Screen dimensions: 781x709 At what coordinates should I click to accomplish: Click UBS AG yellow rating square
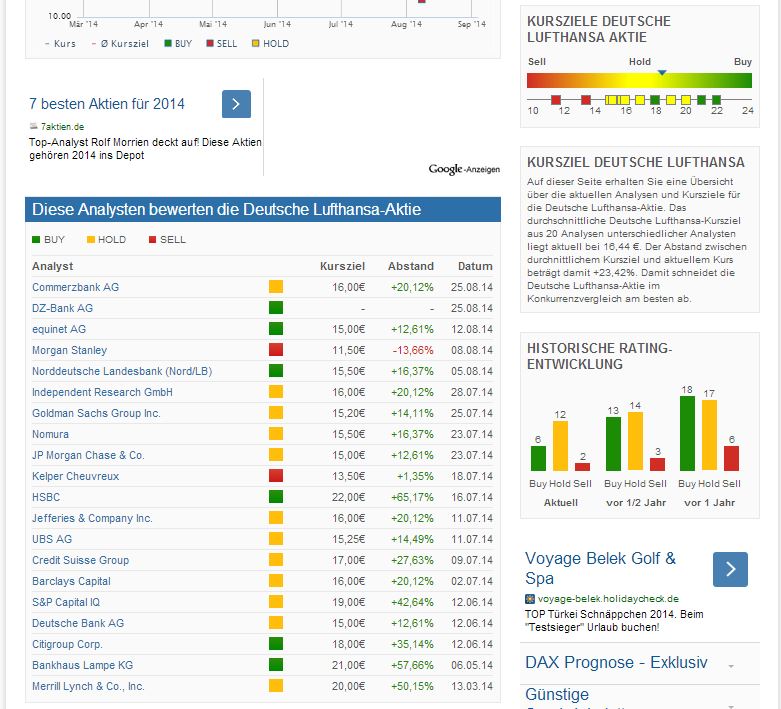point(275,538)
